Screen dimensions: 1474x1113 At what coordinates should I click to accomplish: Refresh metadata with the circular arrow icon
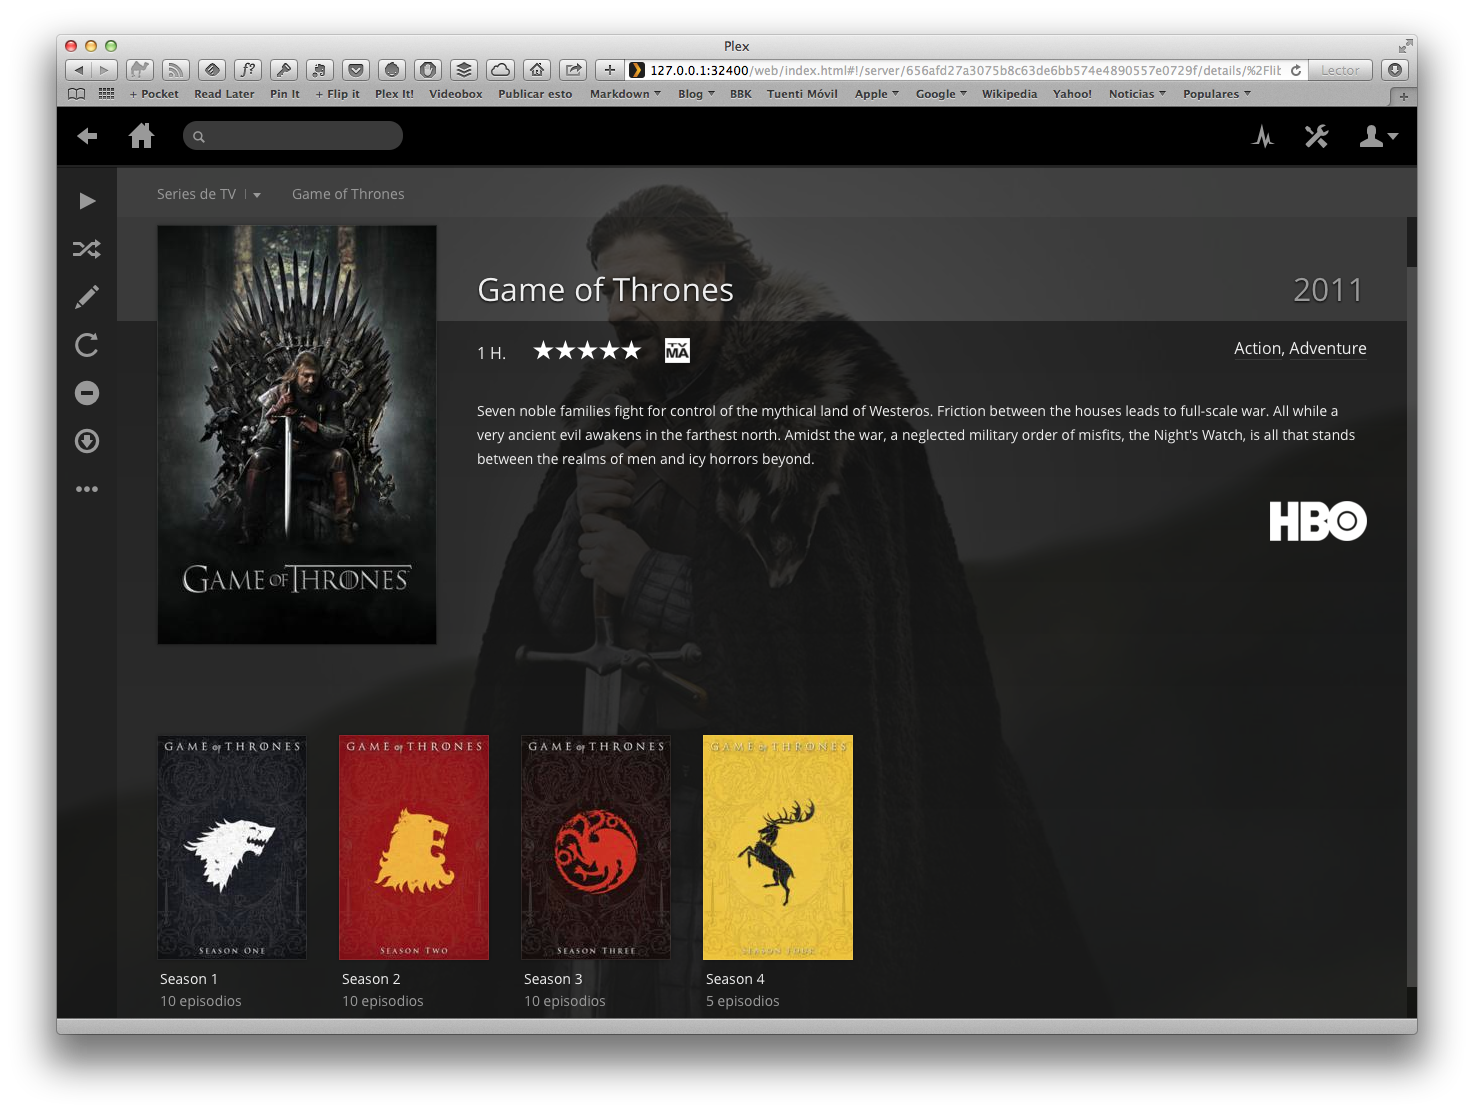coord(87,345)
